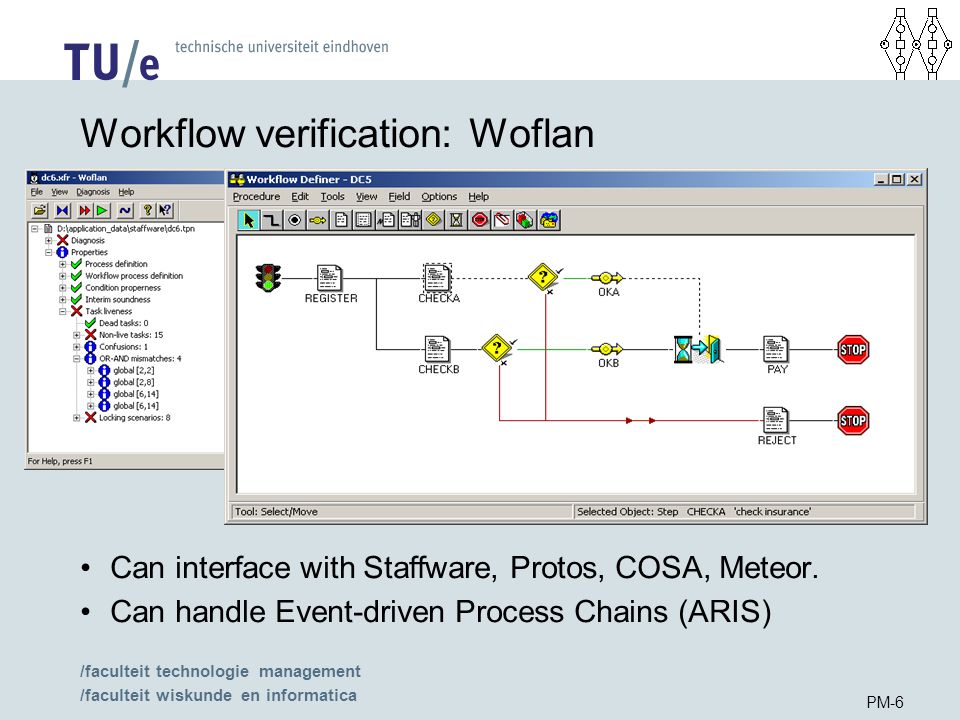Click the CHECKA step on the canvas
Viewport: 960px width, 720px height.
(437, 278)
